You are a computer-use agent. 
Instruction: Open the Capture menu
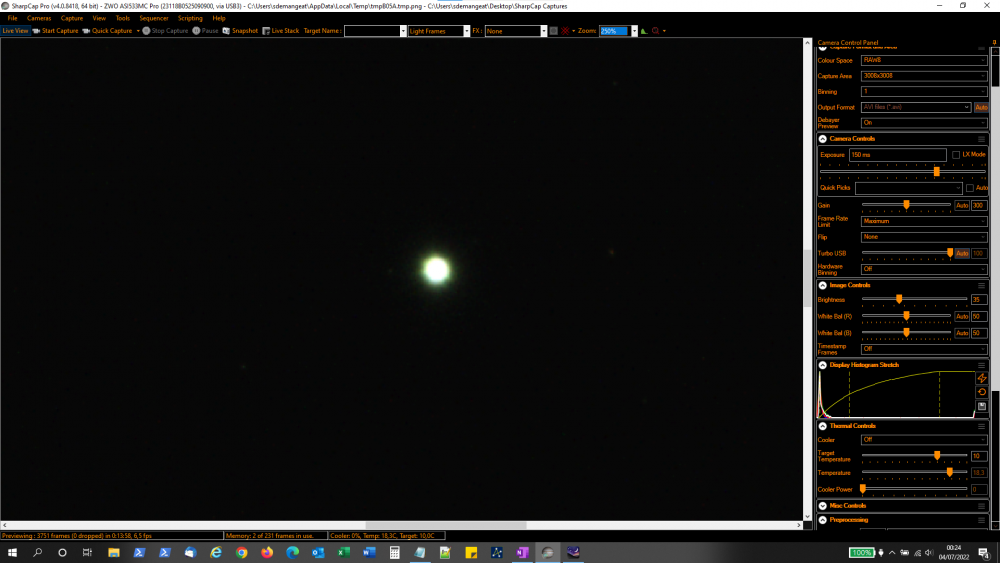72,18
